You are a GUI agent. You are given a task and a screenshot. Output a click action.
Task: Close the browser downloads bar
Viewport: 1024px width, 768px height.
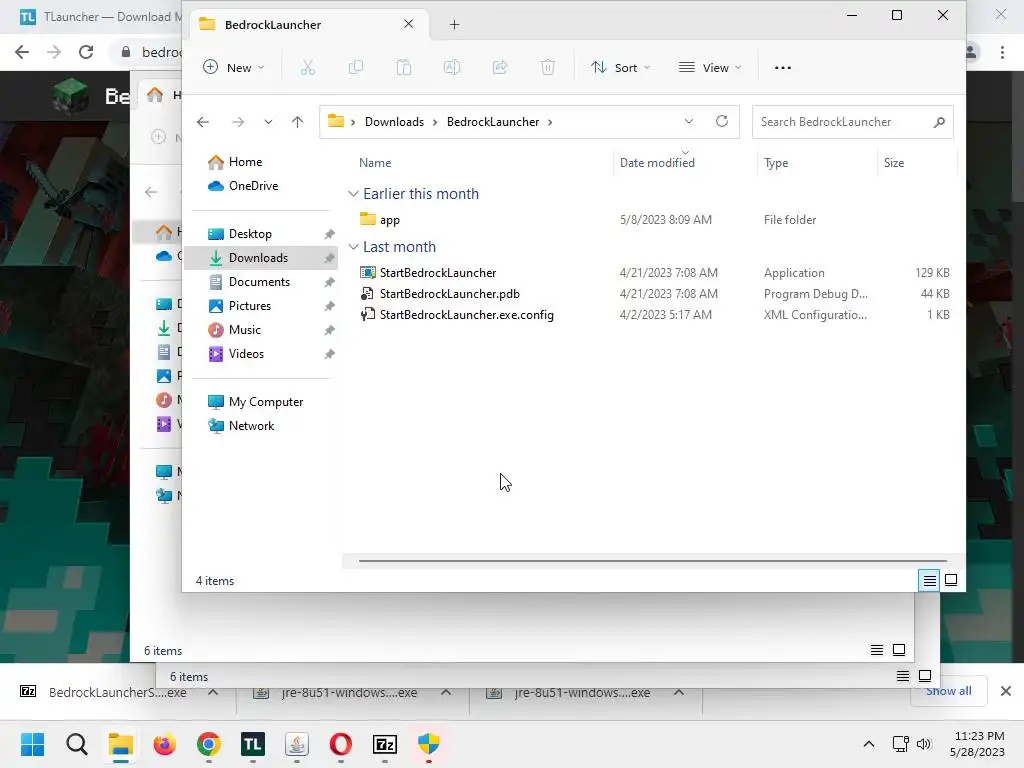point(1006,691)
